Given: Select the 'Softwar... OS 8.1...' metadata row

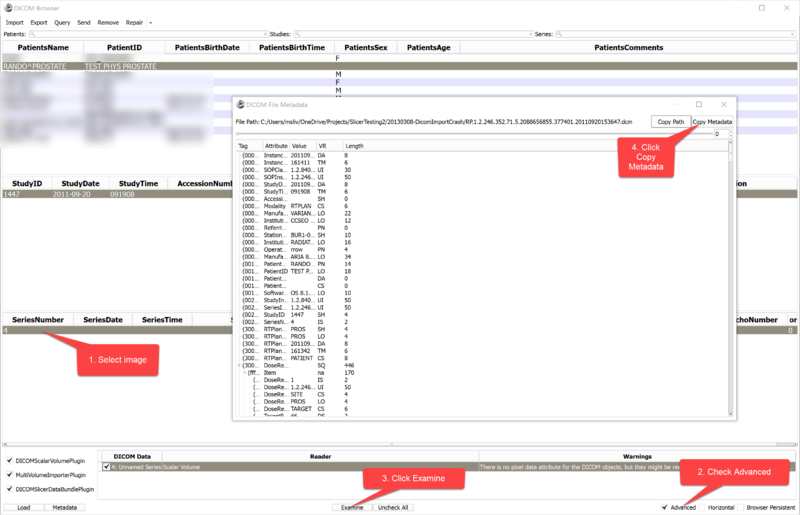Looking at the screenshot, I should tap(482, 293).
